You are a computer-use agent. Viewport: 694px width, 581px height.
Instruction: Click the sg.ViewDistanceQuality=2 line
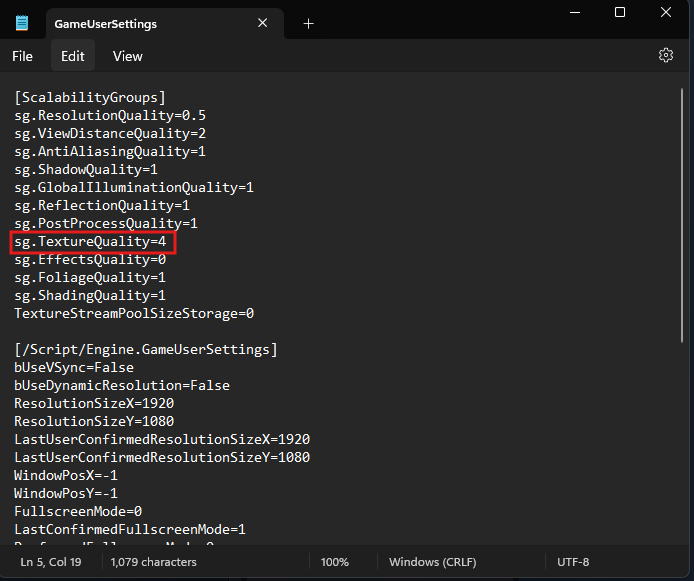110,134
